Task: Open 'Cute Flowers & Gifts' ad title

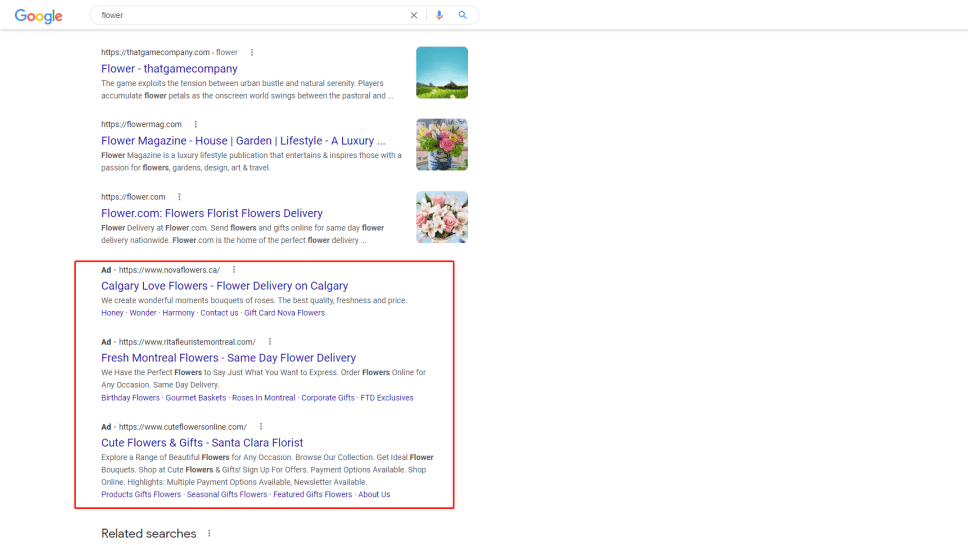Action: click(x=202, y=443)
